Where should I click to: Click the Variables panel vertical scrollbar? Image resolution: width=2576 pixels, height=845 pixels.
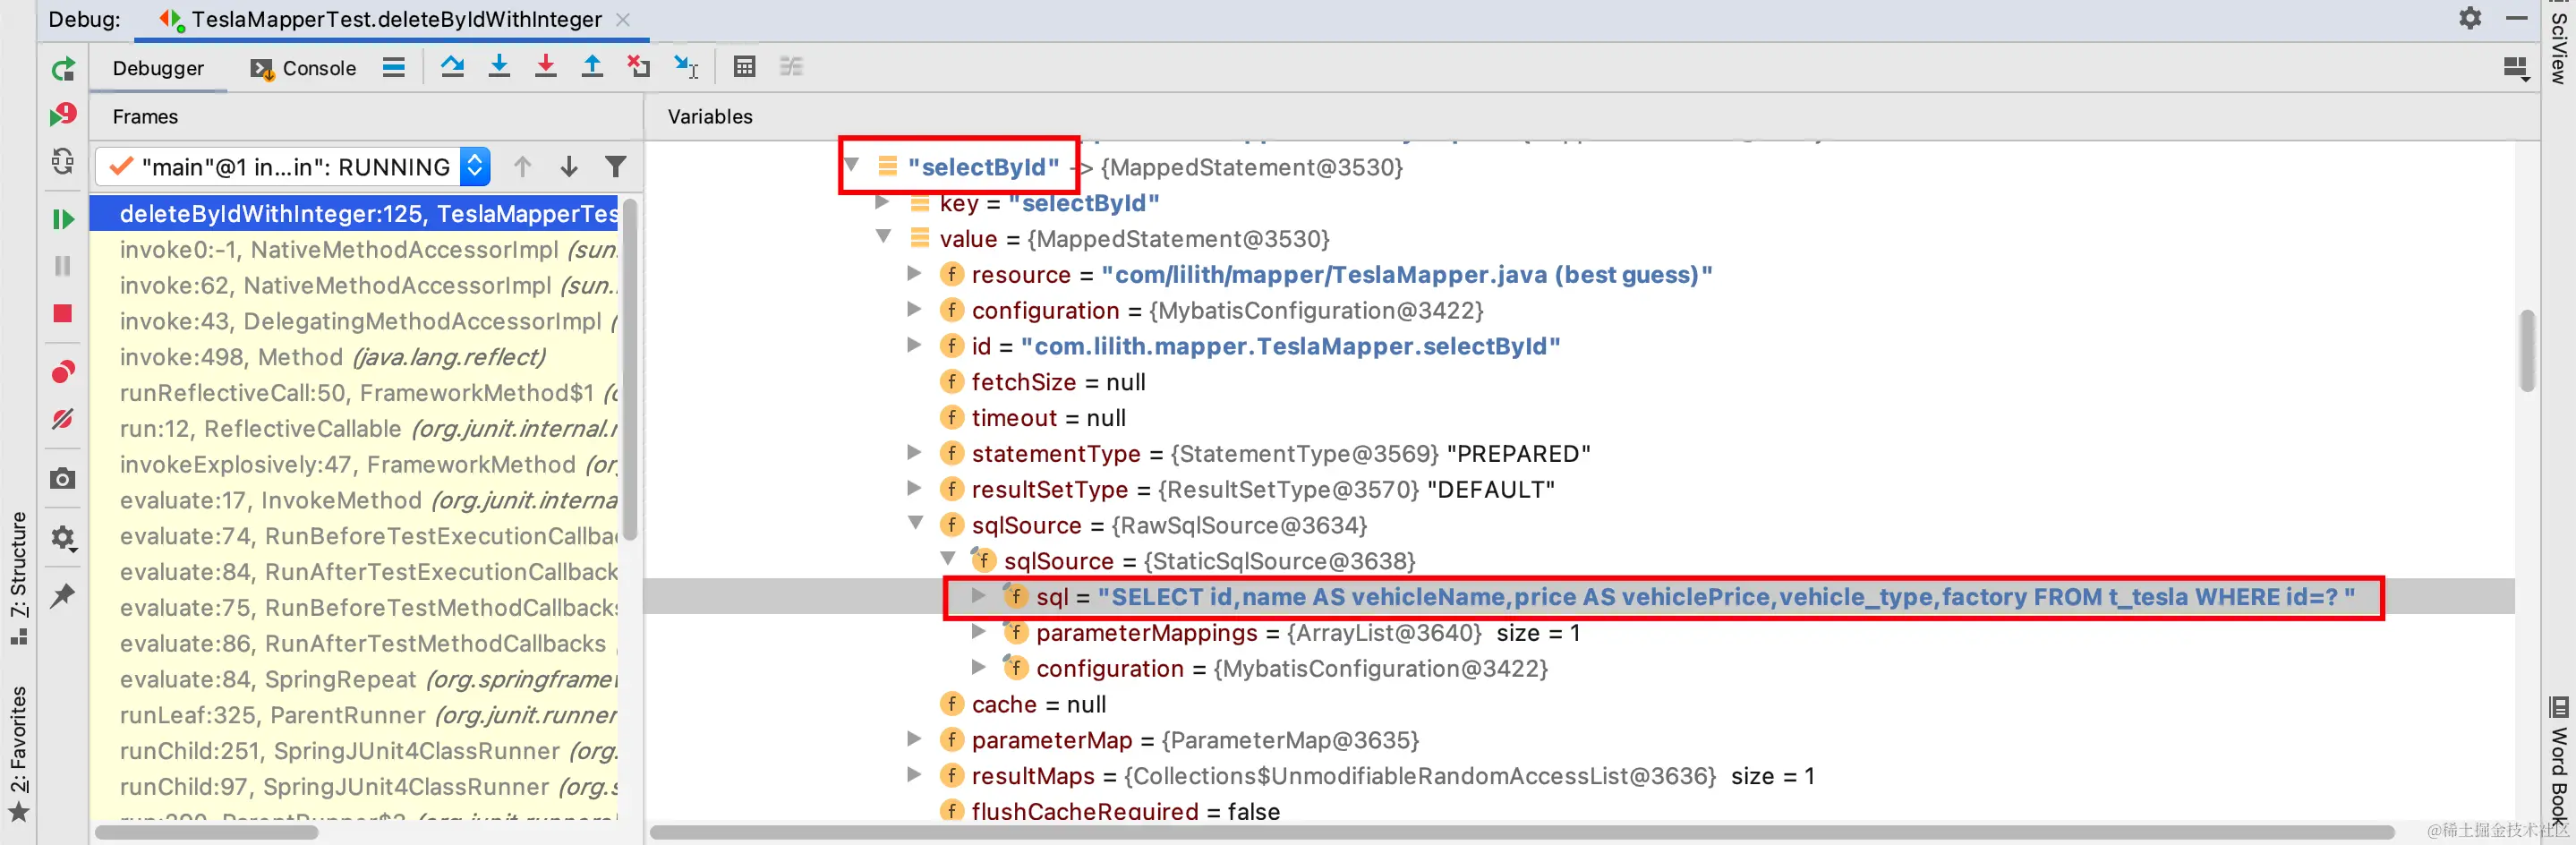[2527, 350]
